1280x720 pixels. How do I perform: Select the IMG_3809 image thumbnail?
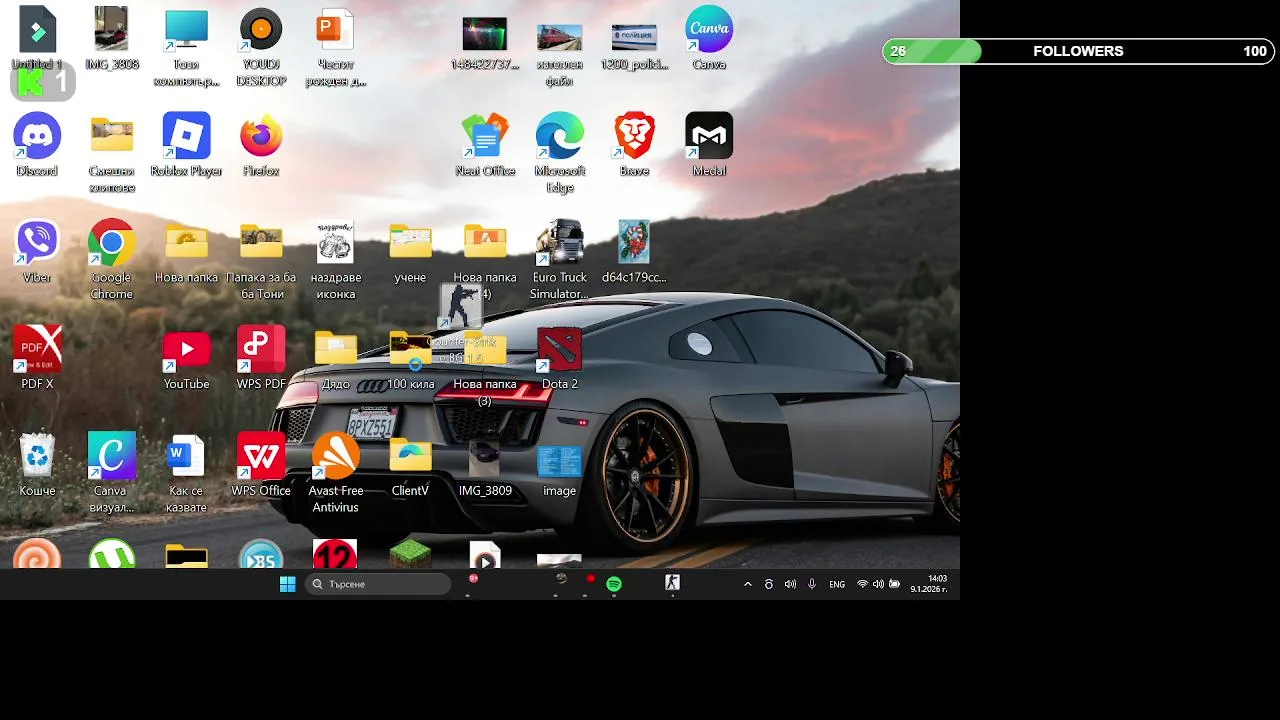pos(485,457)
